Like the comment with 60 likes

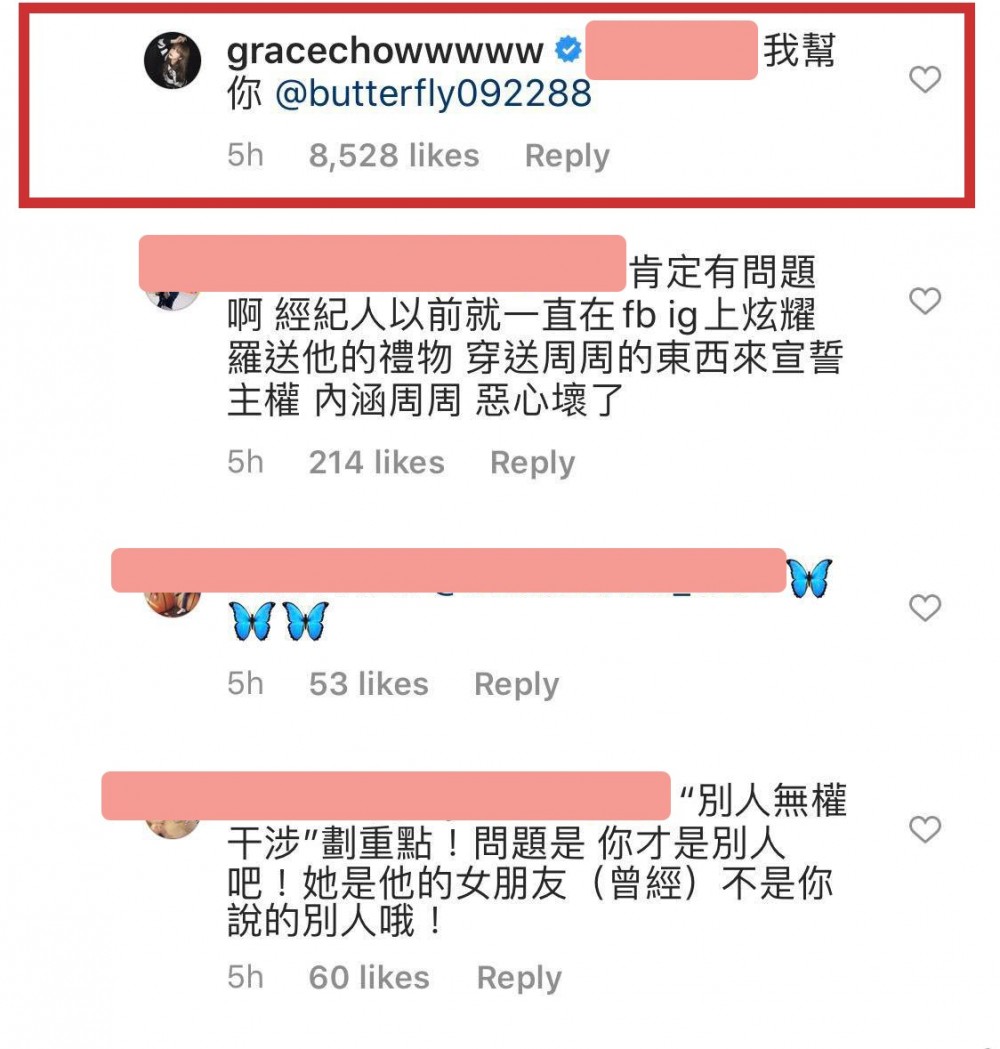pyautogui.click(x=925, y=830)
